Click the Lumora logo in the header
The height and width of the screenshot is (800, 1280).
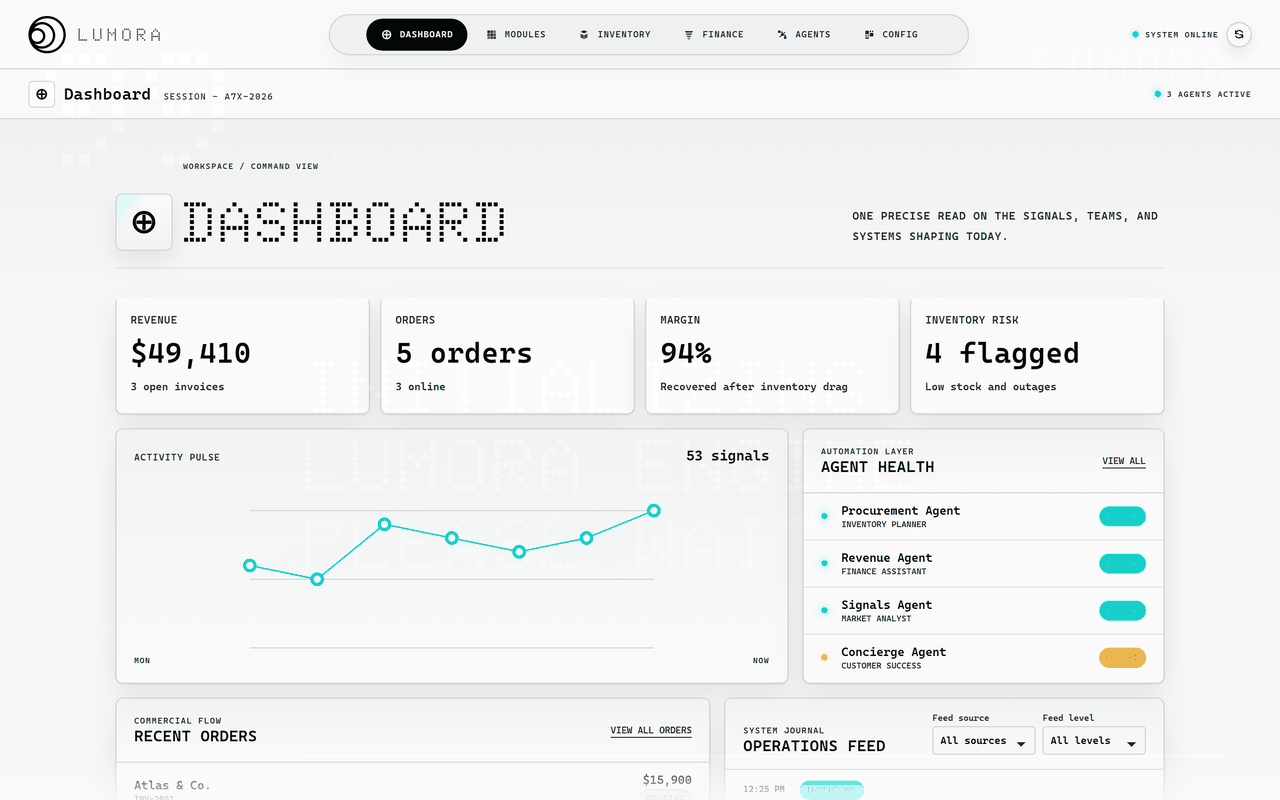tap(95, 35)
